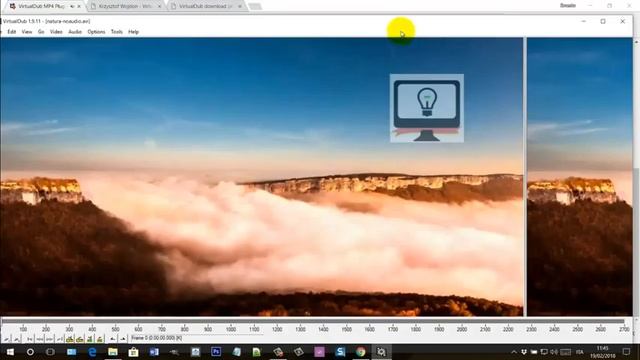640x360 pixels.
Task: Jump to the end of the video
Action: click(x=60, y=339)
